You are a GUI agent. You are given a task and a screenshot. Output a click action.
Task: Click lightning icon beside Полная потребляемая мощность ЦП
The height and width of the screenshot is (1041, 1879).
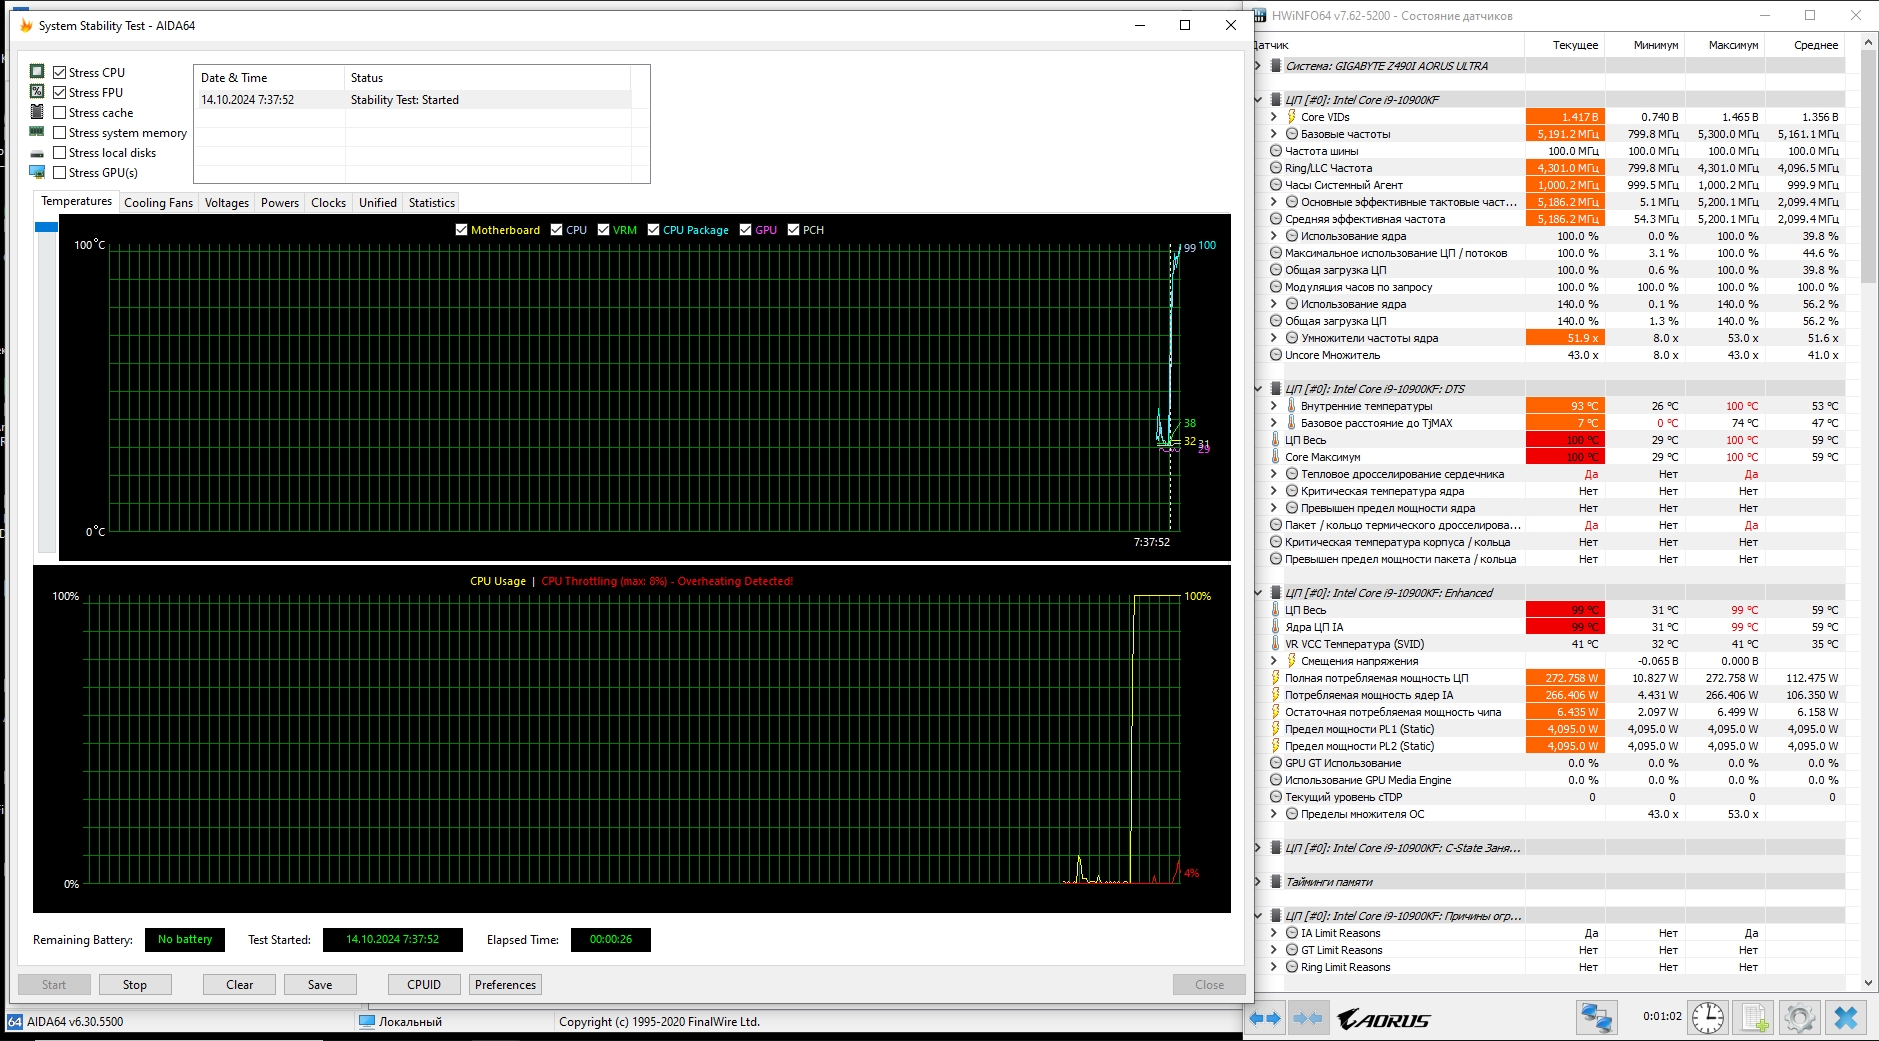point(1276,678)
